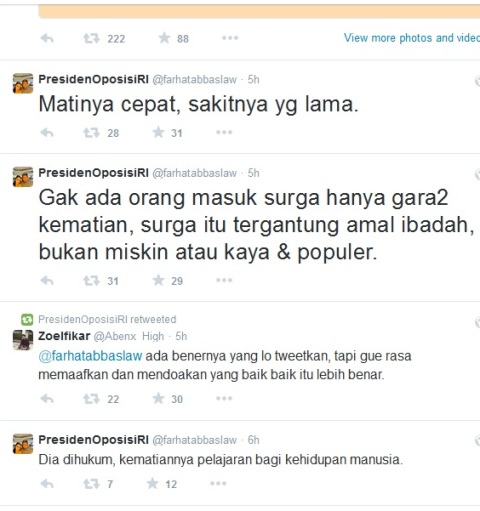Screen dimensions: 480x511
Task: Reply to the 'Gak ada orang masuk surga' tweet
Action: [47, 281]
